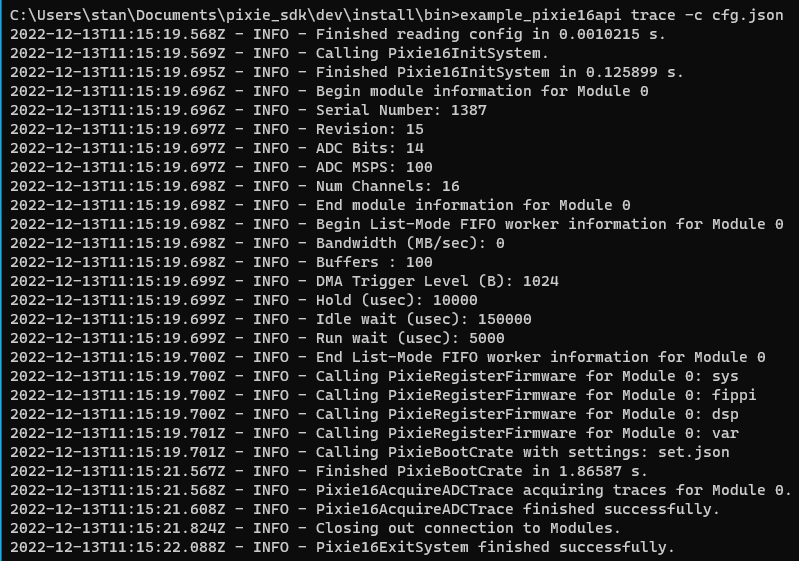Click the 'ADC MSPS: 100' log entry

pyautogui.click(x=222, y=167)
